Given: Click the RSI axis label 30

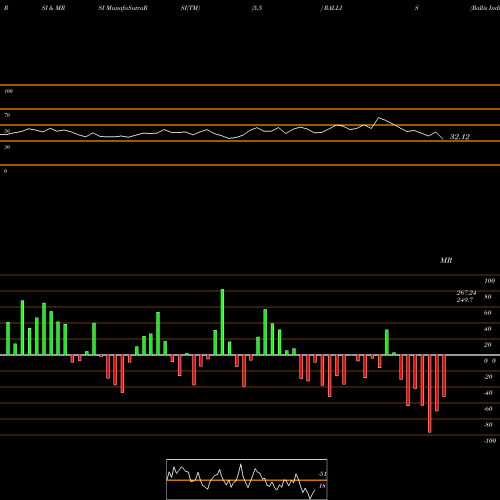Looking at the screenshot, I should pos(7,147).
